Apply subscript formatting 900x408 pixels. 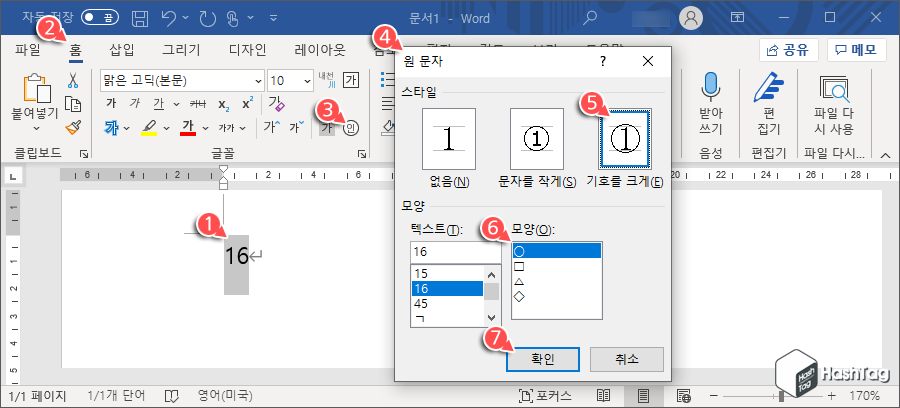223,104
